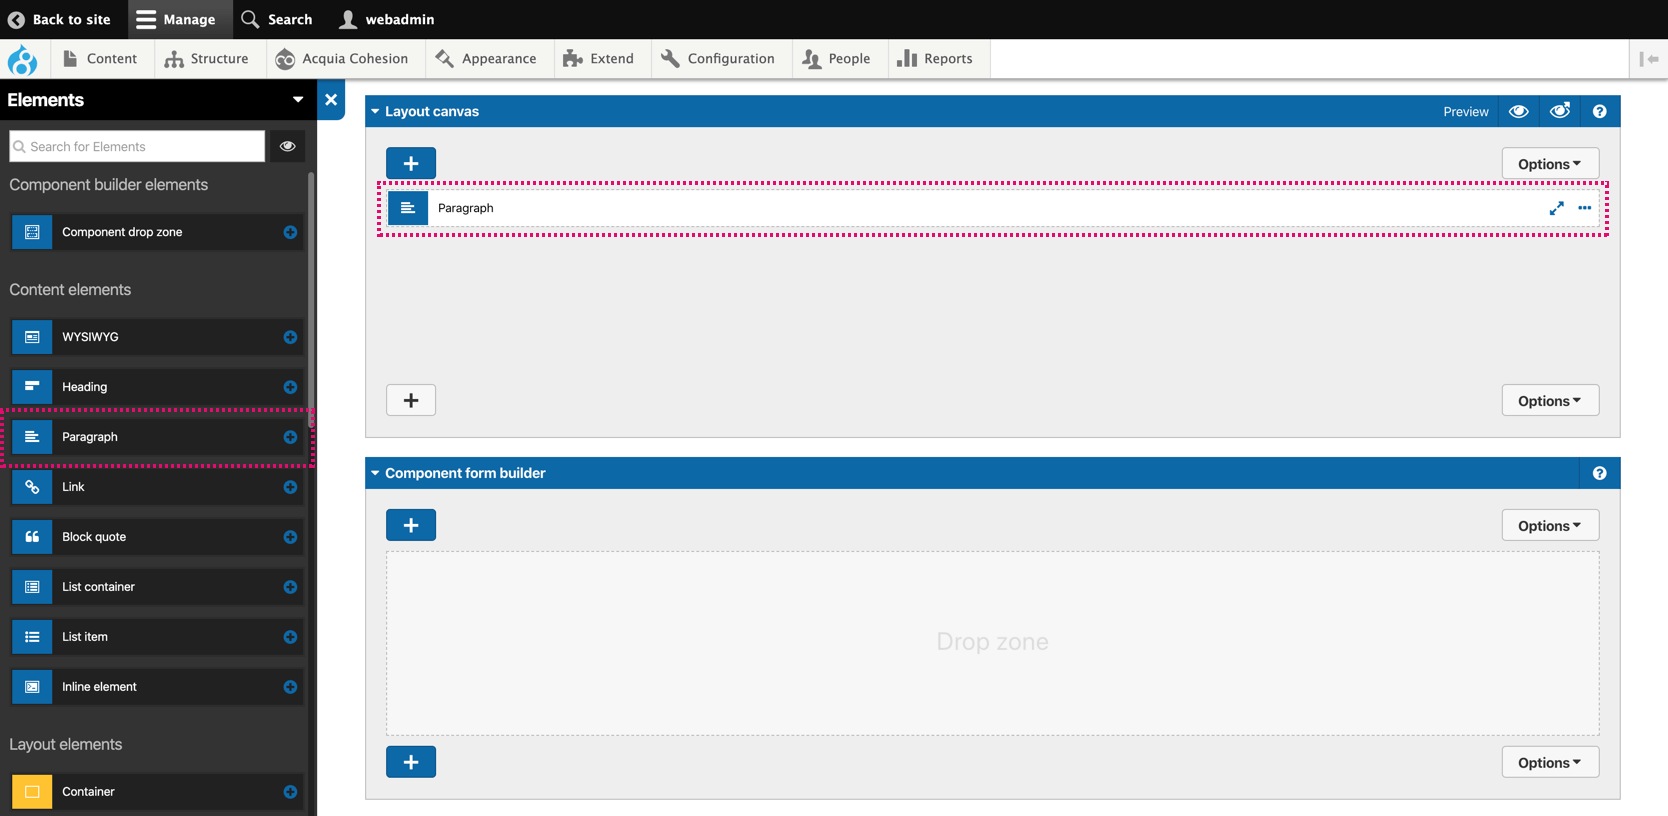This screenshot has width=1668, height=816.
Task: Select the yellow Container icon
Action: tap(32, 792)
